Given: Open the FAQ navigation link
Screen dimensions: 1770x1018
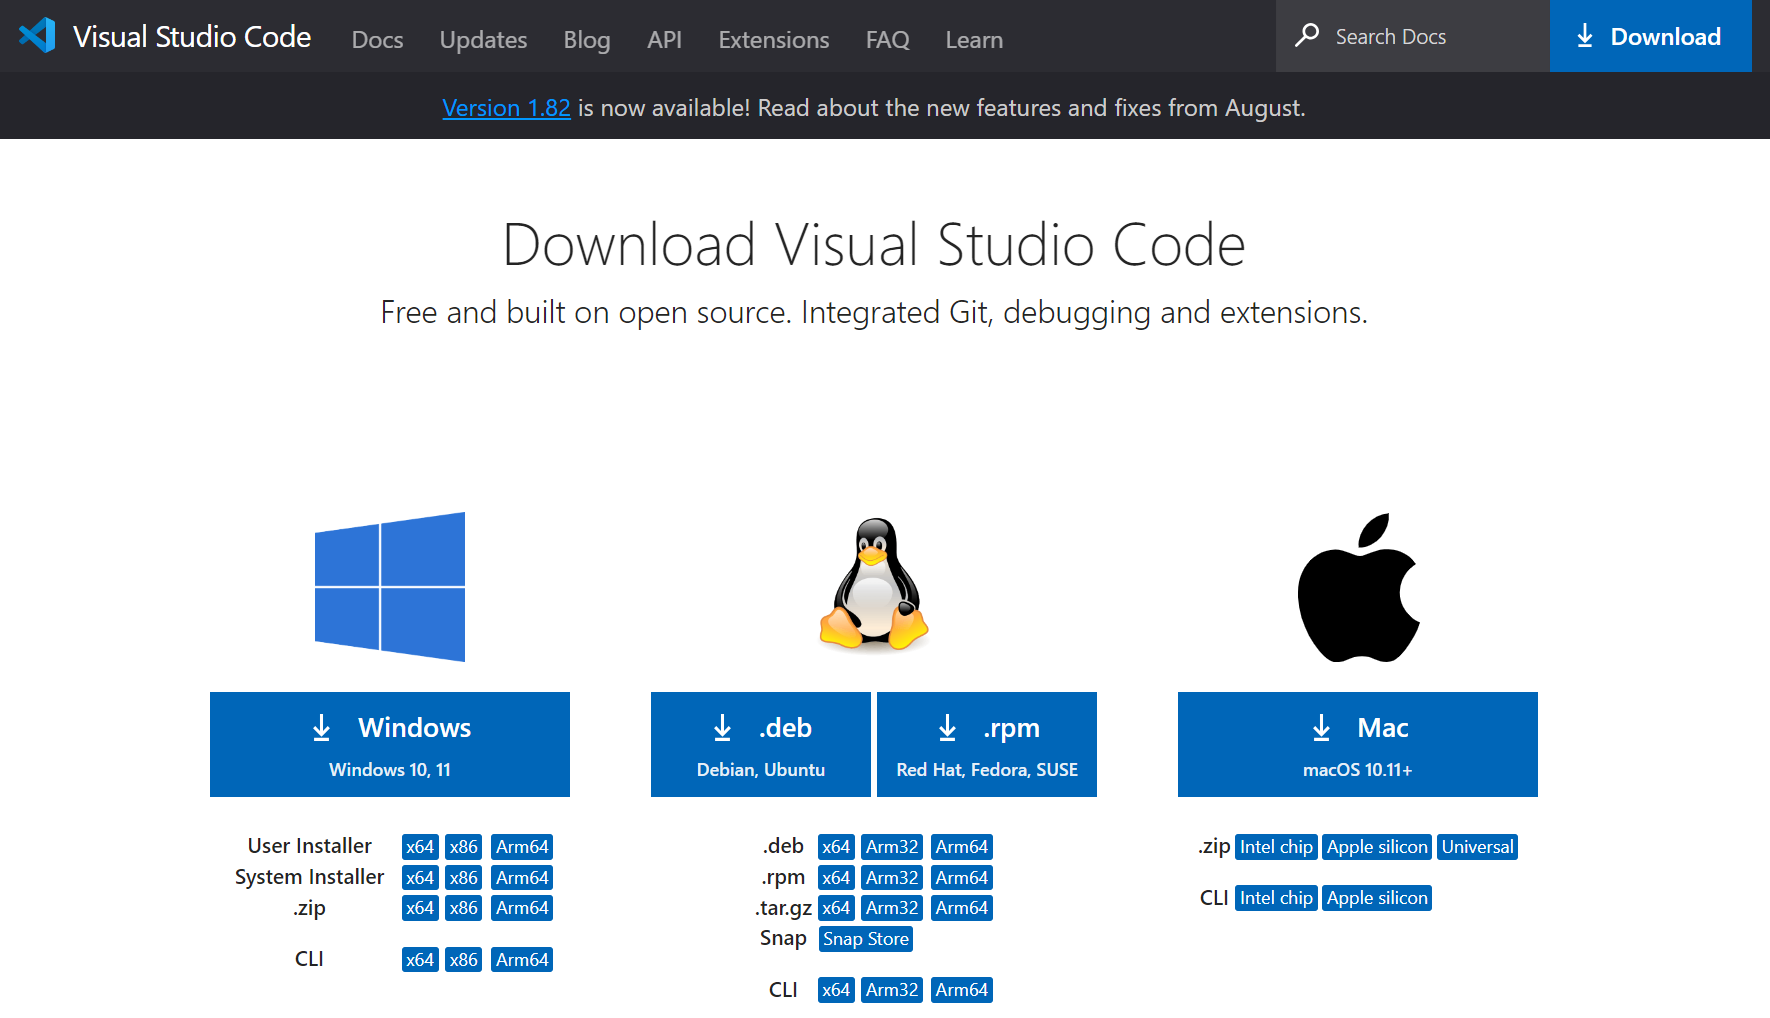Looking at the screenshot, I should 888,40.
